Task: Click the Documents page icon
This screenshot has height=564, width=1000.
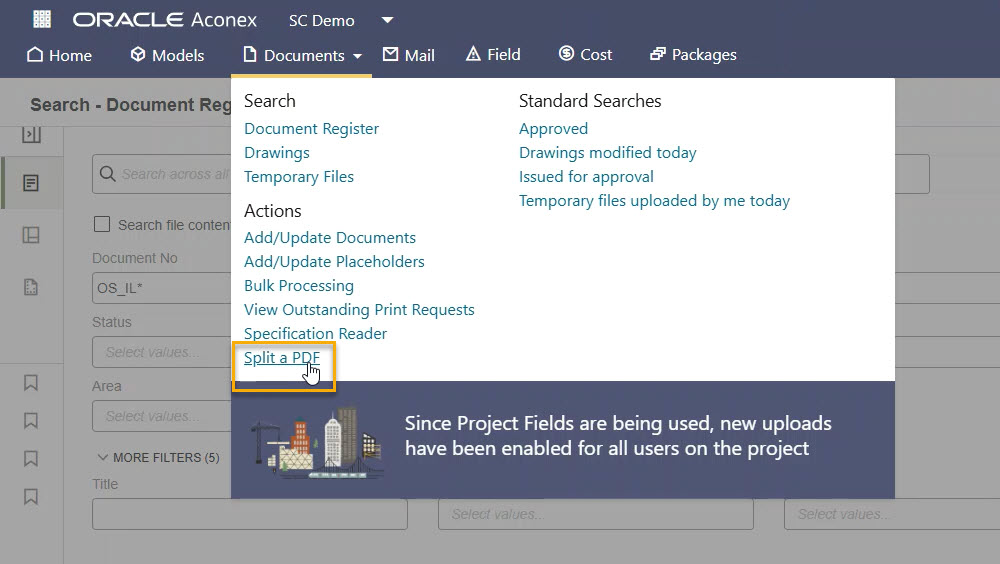Action: click(250, 54)
